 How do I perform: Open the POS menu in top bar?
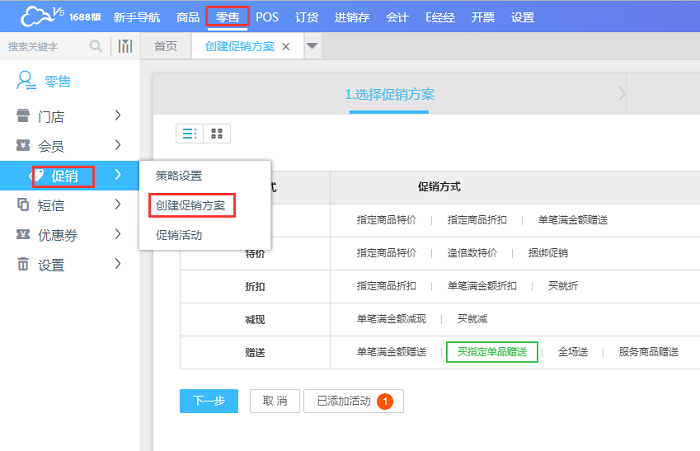click(x=267, y=17)
